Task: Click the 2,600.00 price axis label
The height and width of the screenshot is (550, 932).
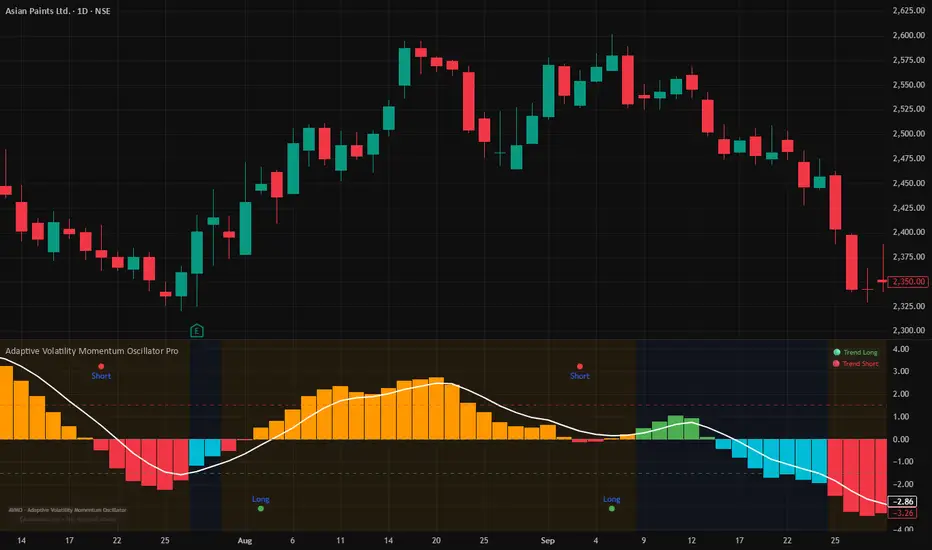Action: tap(909, 35)
